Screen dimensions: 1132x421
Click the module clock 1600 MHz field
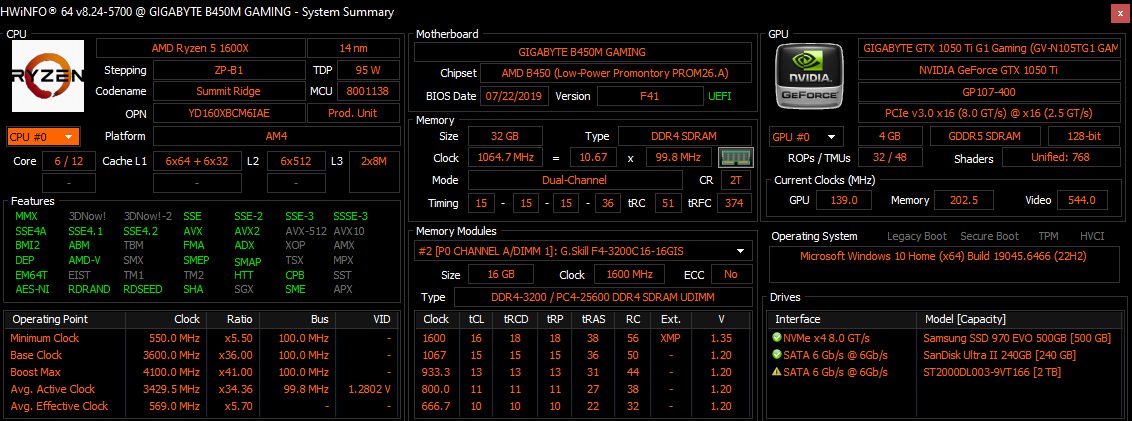click(x=630, y=275)
